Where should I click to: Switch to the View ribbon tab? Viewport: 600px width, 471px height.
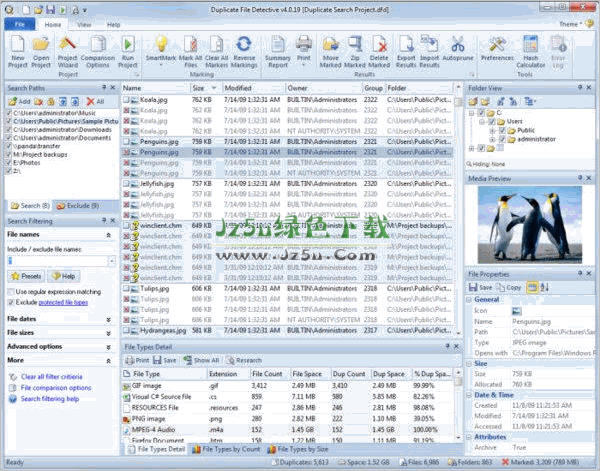click(84, 24)
